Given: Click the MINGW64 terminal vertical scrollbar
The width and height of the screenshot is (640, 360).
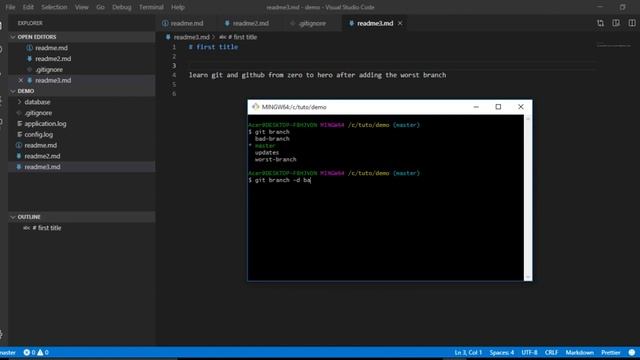Looking at the screenshot, I should [x=528, y=198].
